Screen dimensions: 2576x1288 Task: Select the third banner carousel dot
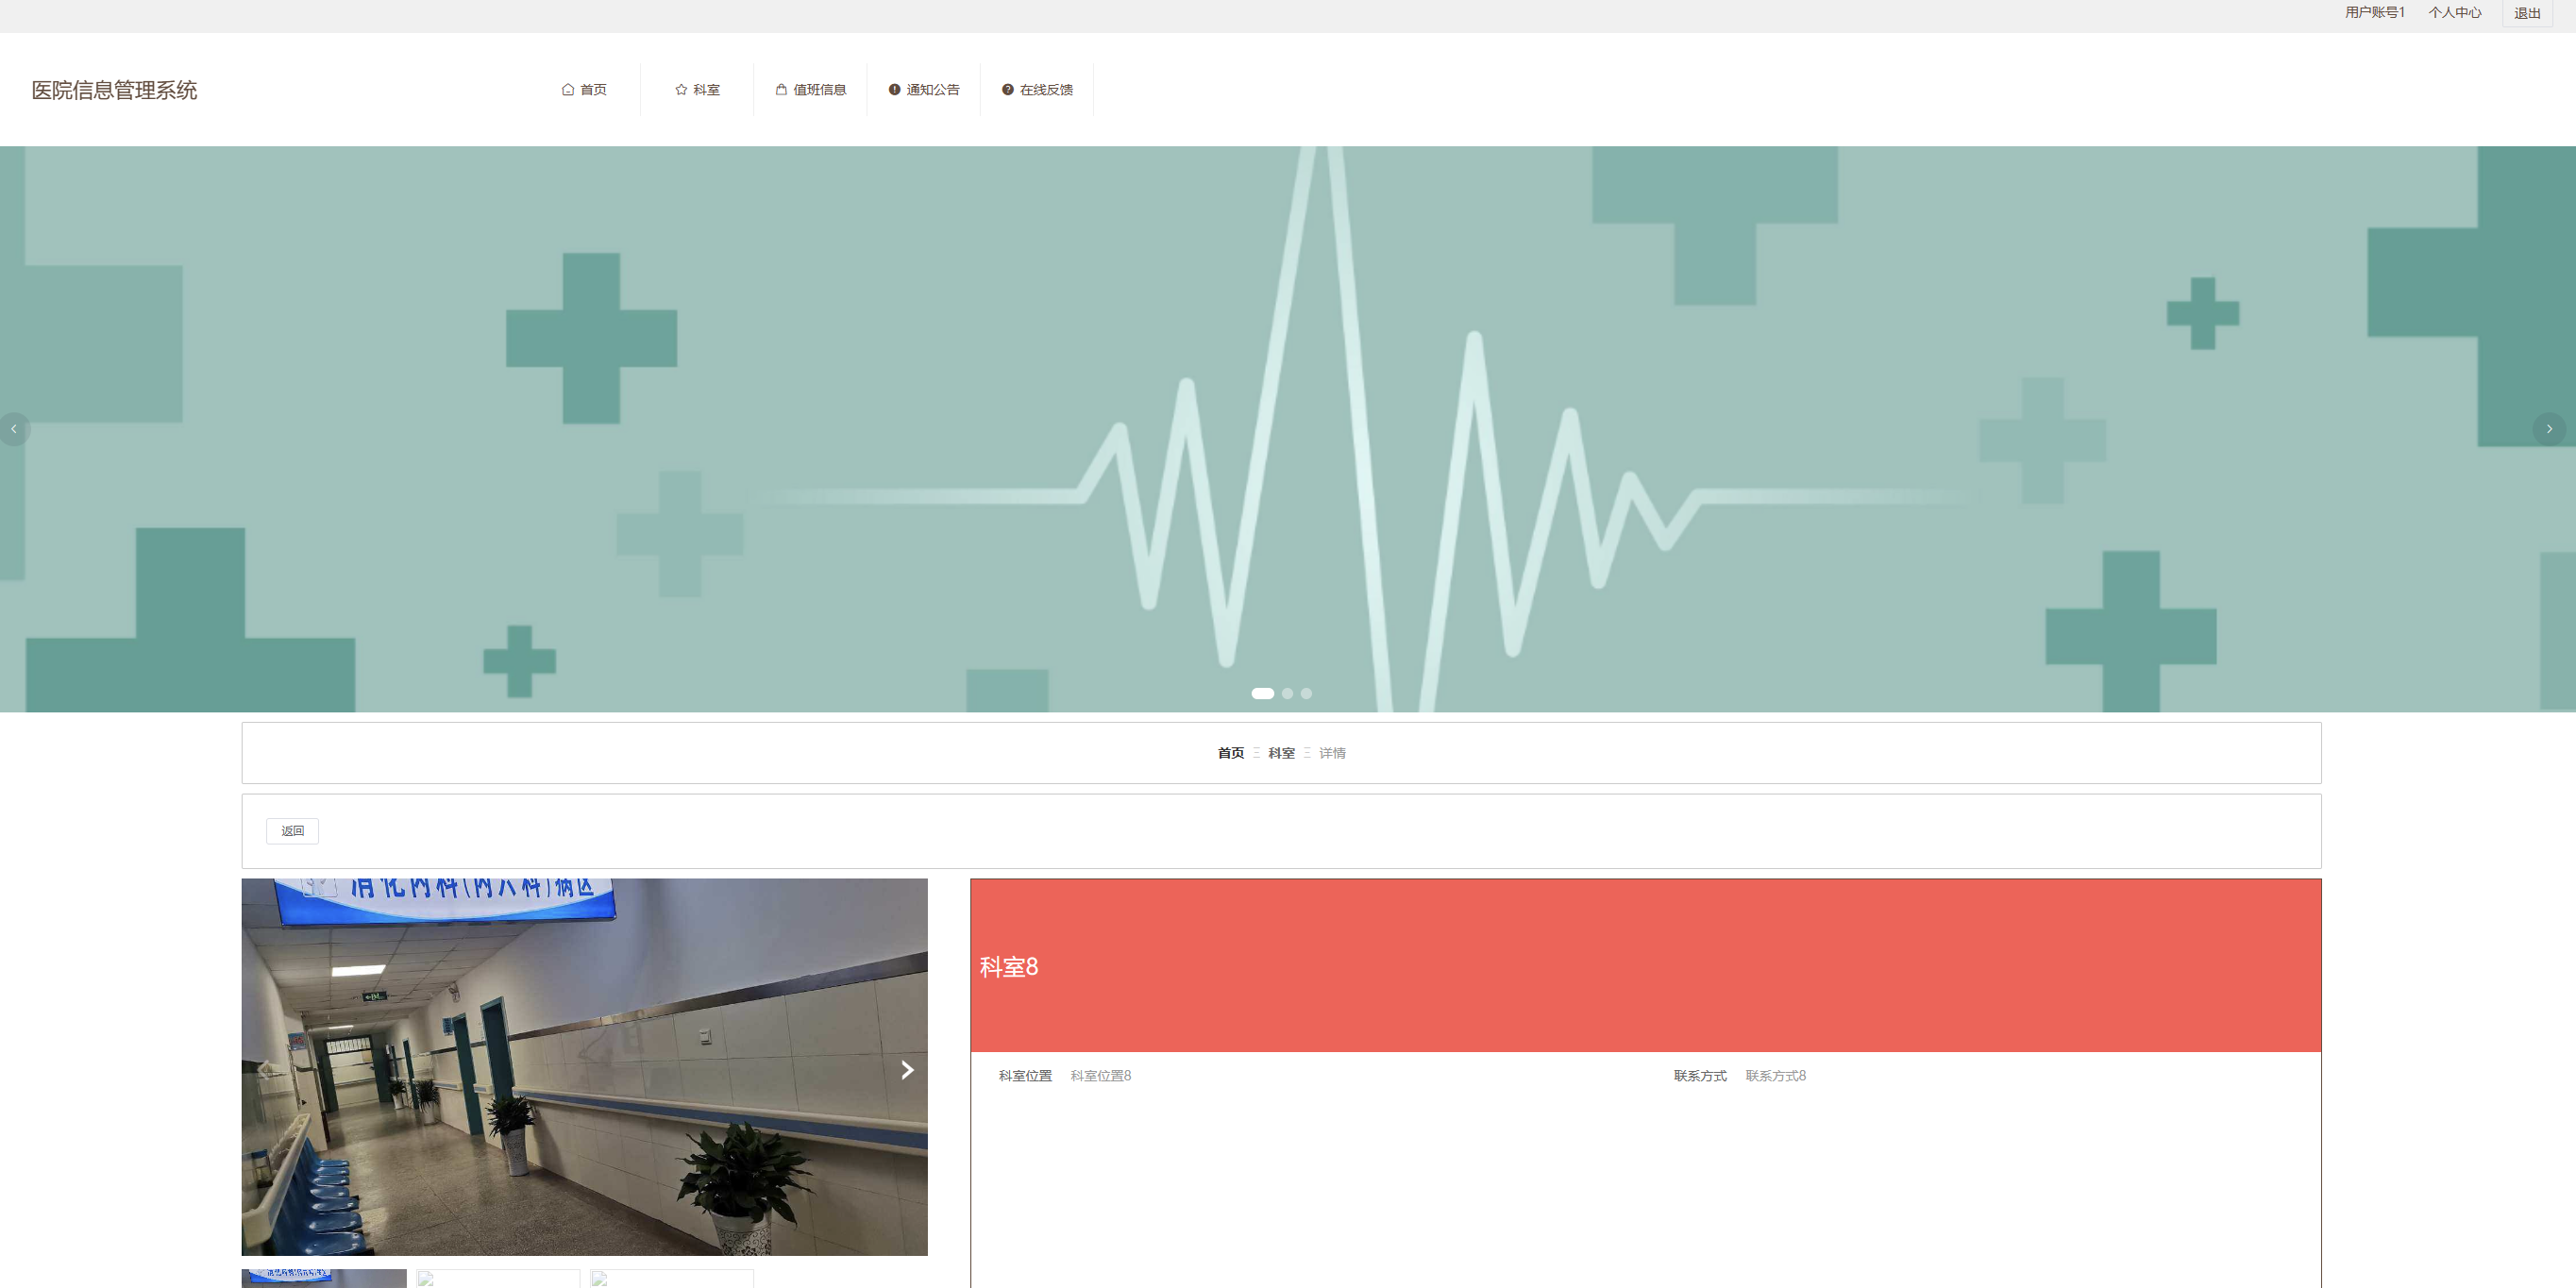pyautogui.click(x=1306, y=694)
